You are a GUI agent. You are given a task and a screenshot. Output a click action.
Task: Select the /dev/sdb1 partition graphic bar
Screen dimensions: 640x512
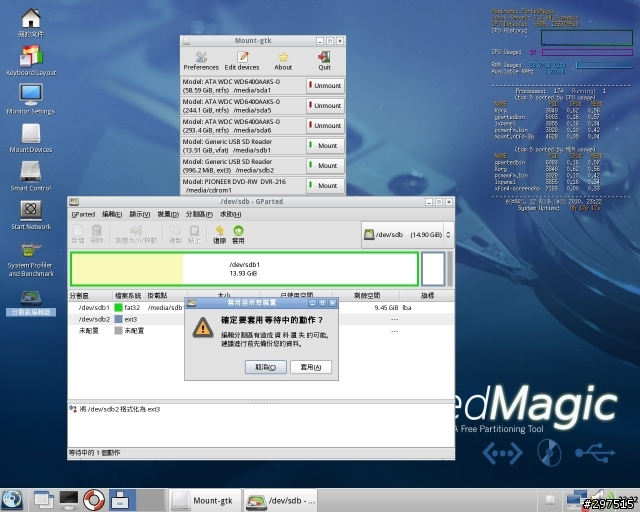244,269
